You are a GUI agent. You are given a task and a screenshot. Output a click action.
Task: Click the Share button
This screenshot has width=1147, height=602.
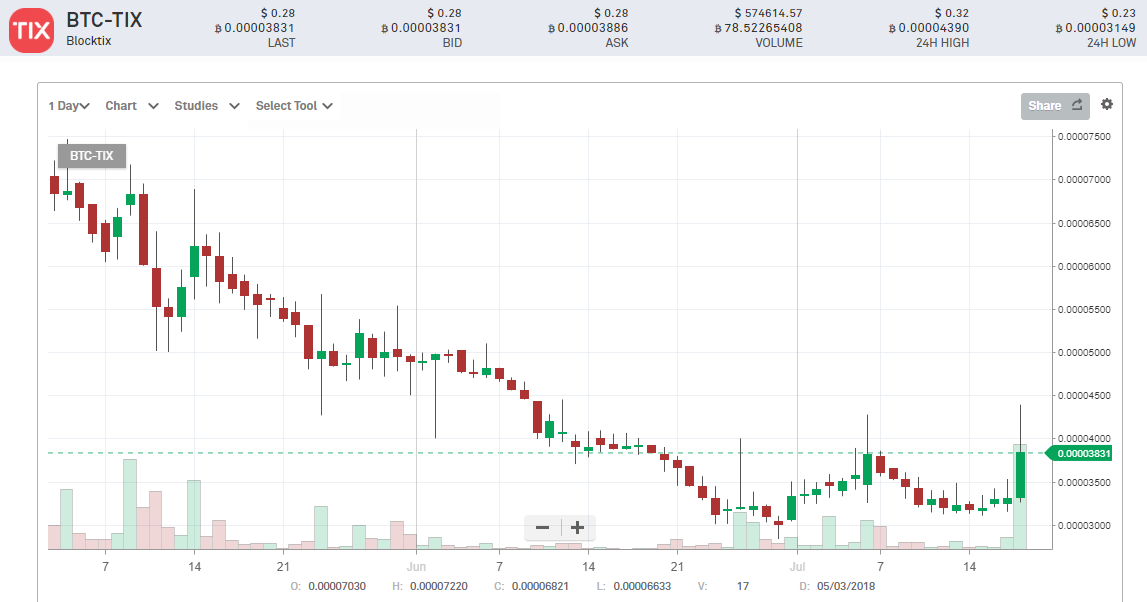[1055, 106]
